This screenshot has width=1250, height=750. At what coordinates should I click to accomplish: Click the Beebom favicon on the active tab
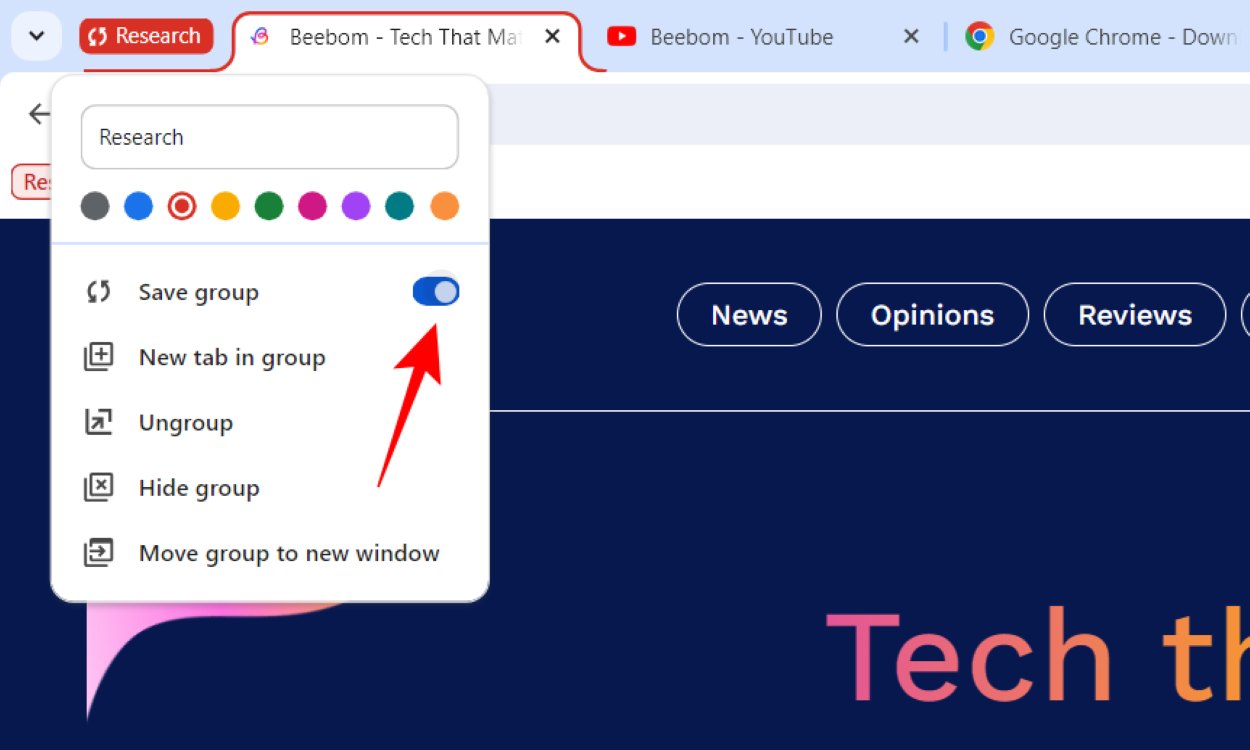259,36
